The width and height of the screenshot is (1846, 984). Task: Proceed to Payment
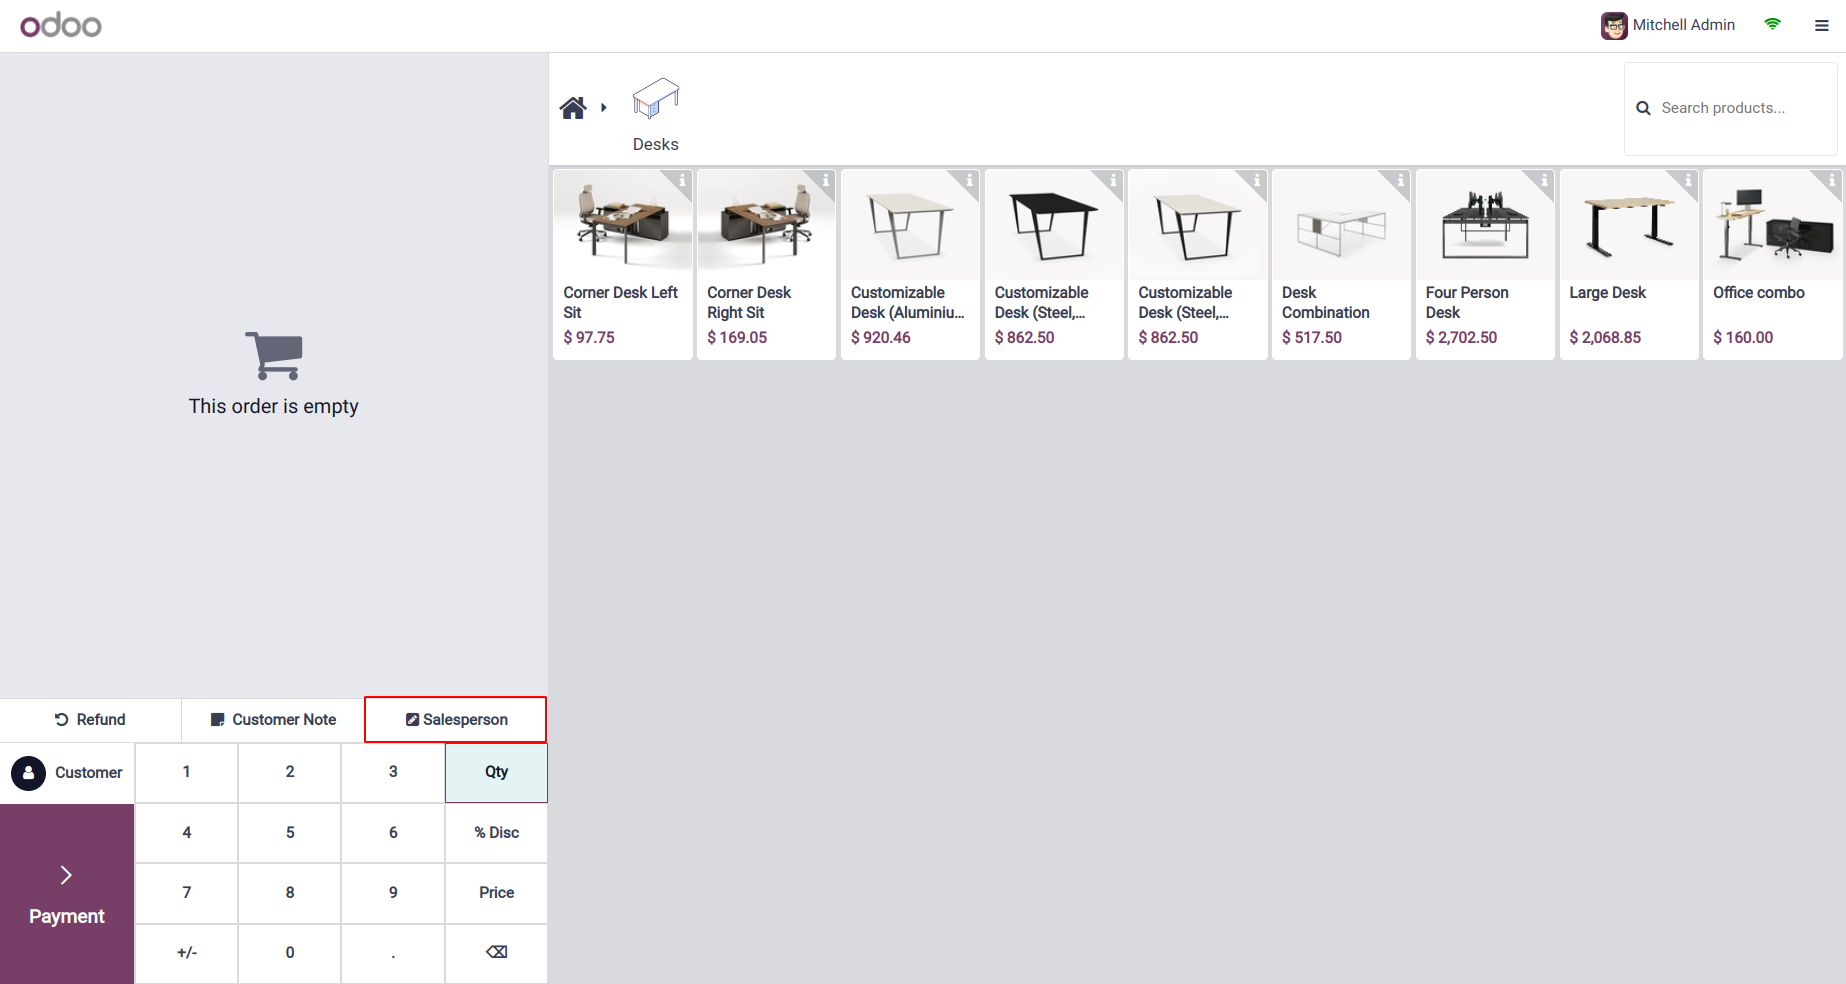[67, 894]
